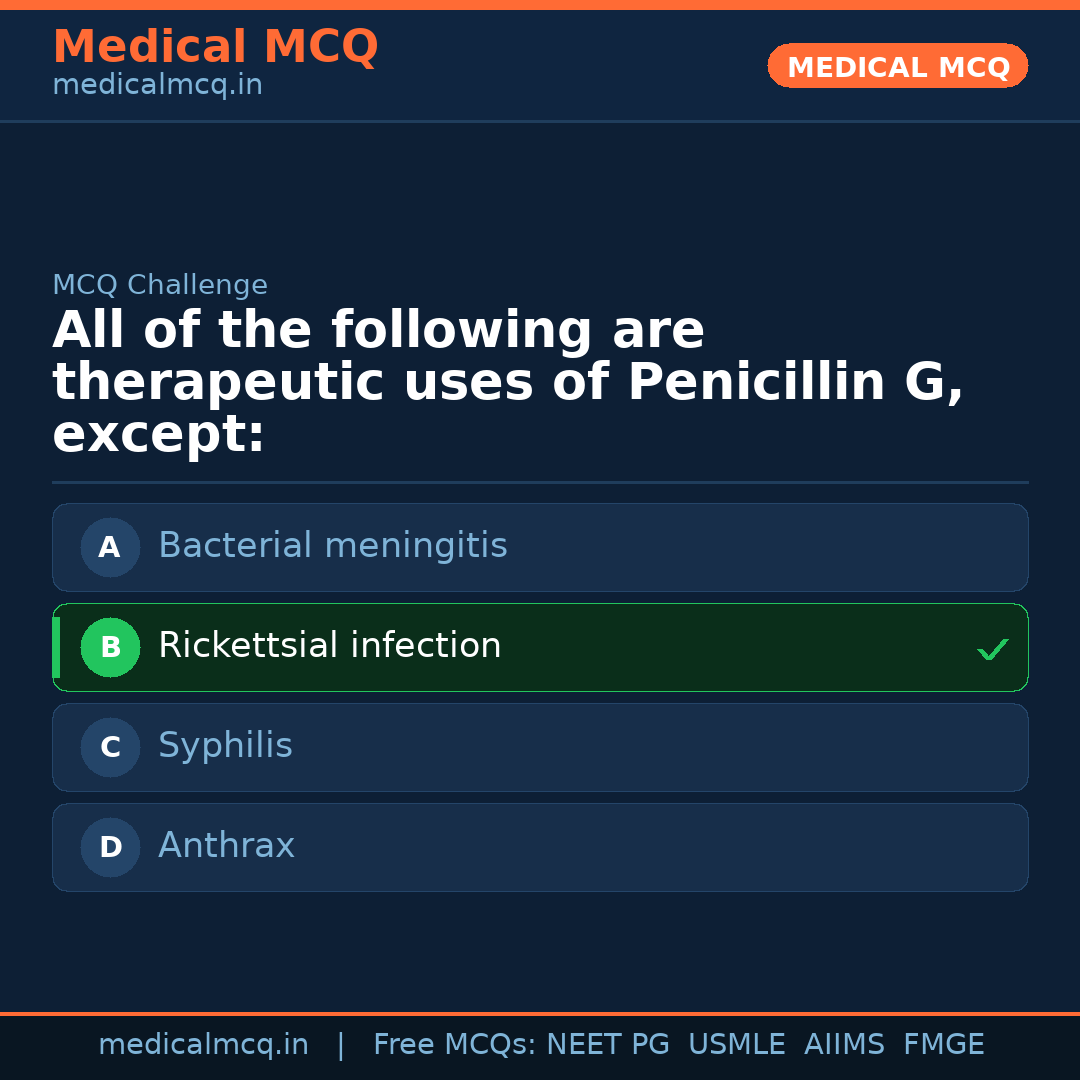
Task: Click the letter C circle badge
Action: (110, 747)
